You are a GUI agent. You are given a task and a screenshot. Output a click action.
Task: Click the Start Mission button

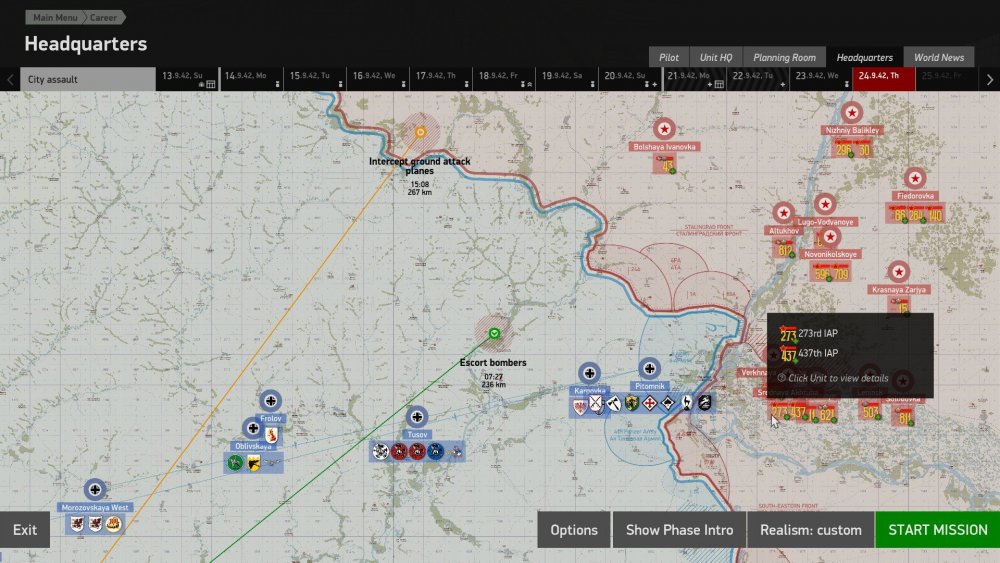tap(938, 530)
